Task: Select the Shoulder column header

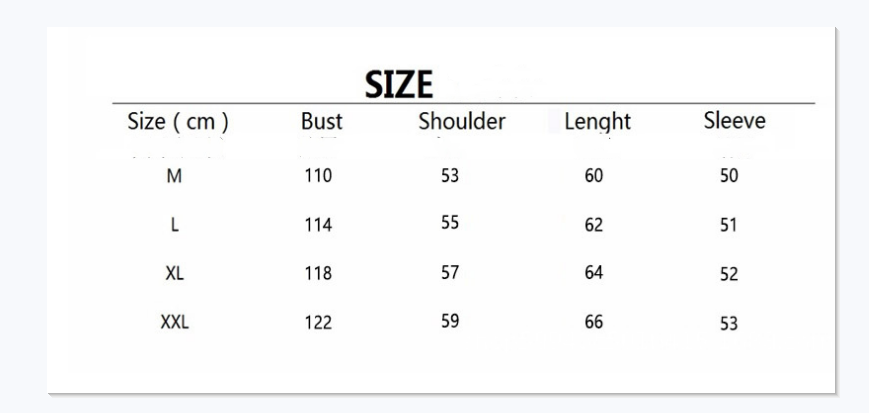Action: click(462, 121)
